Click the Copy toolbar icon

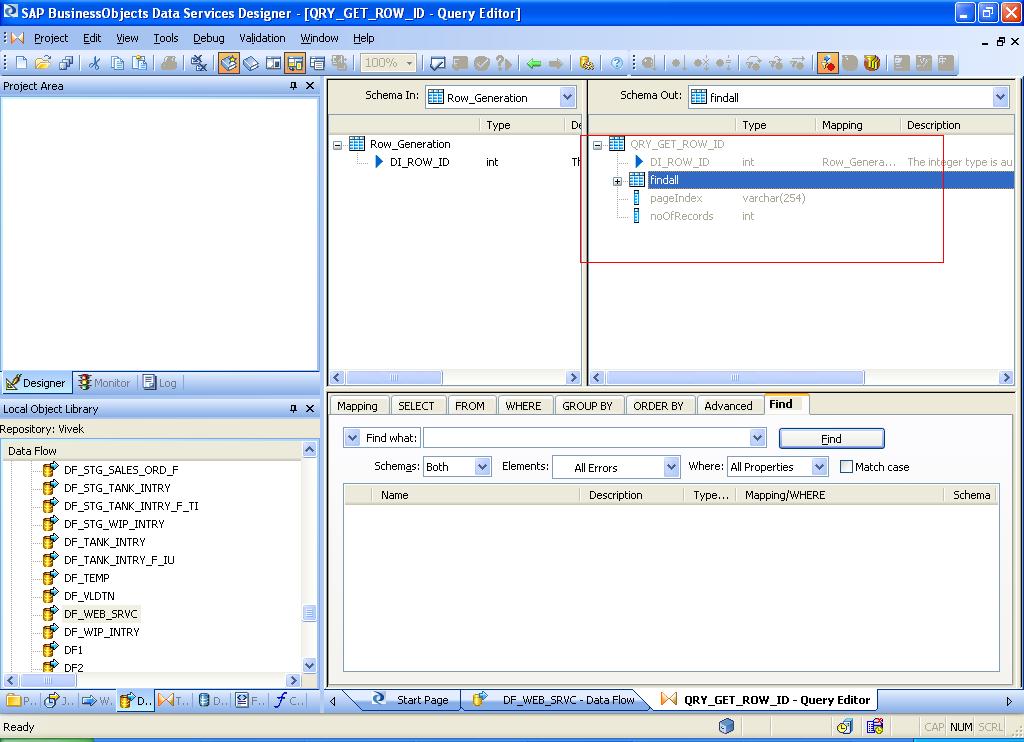click(x=118, y=63)
